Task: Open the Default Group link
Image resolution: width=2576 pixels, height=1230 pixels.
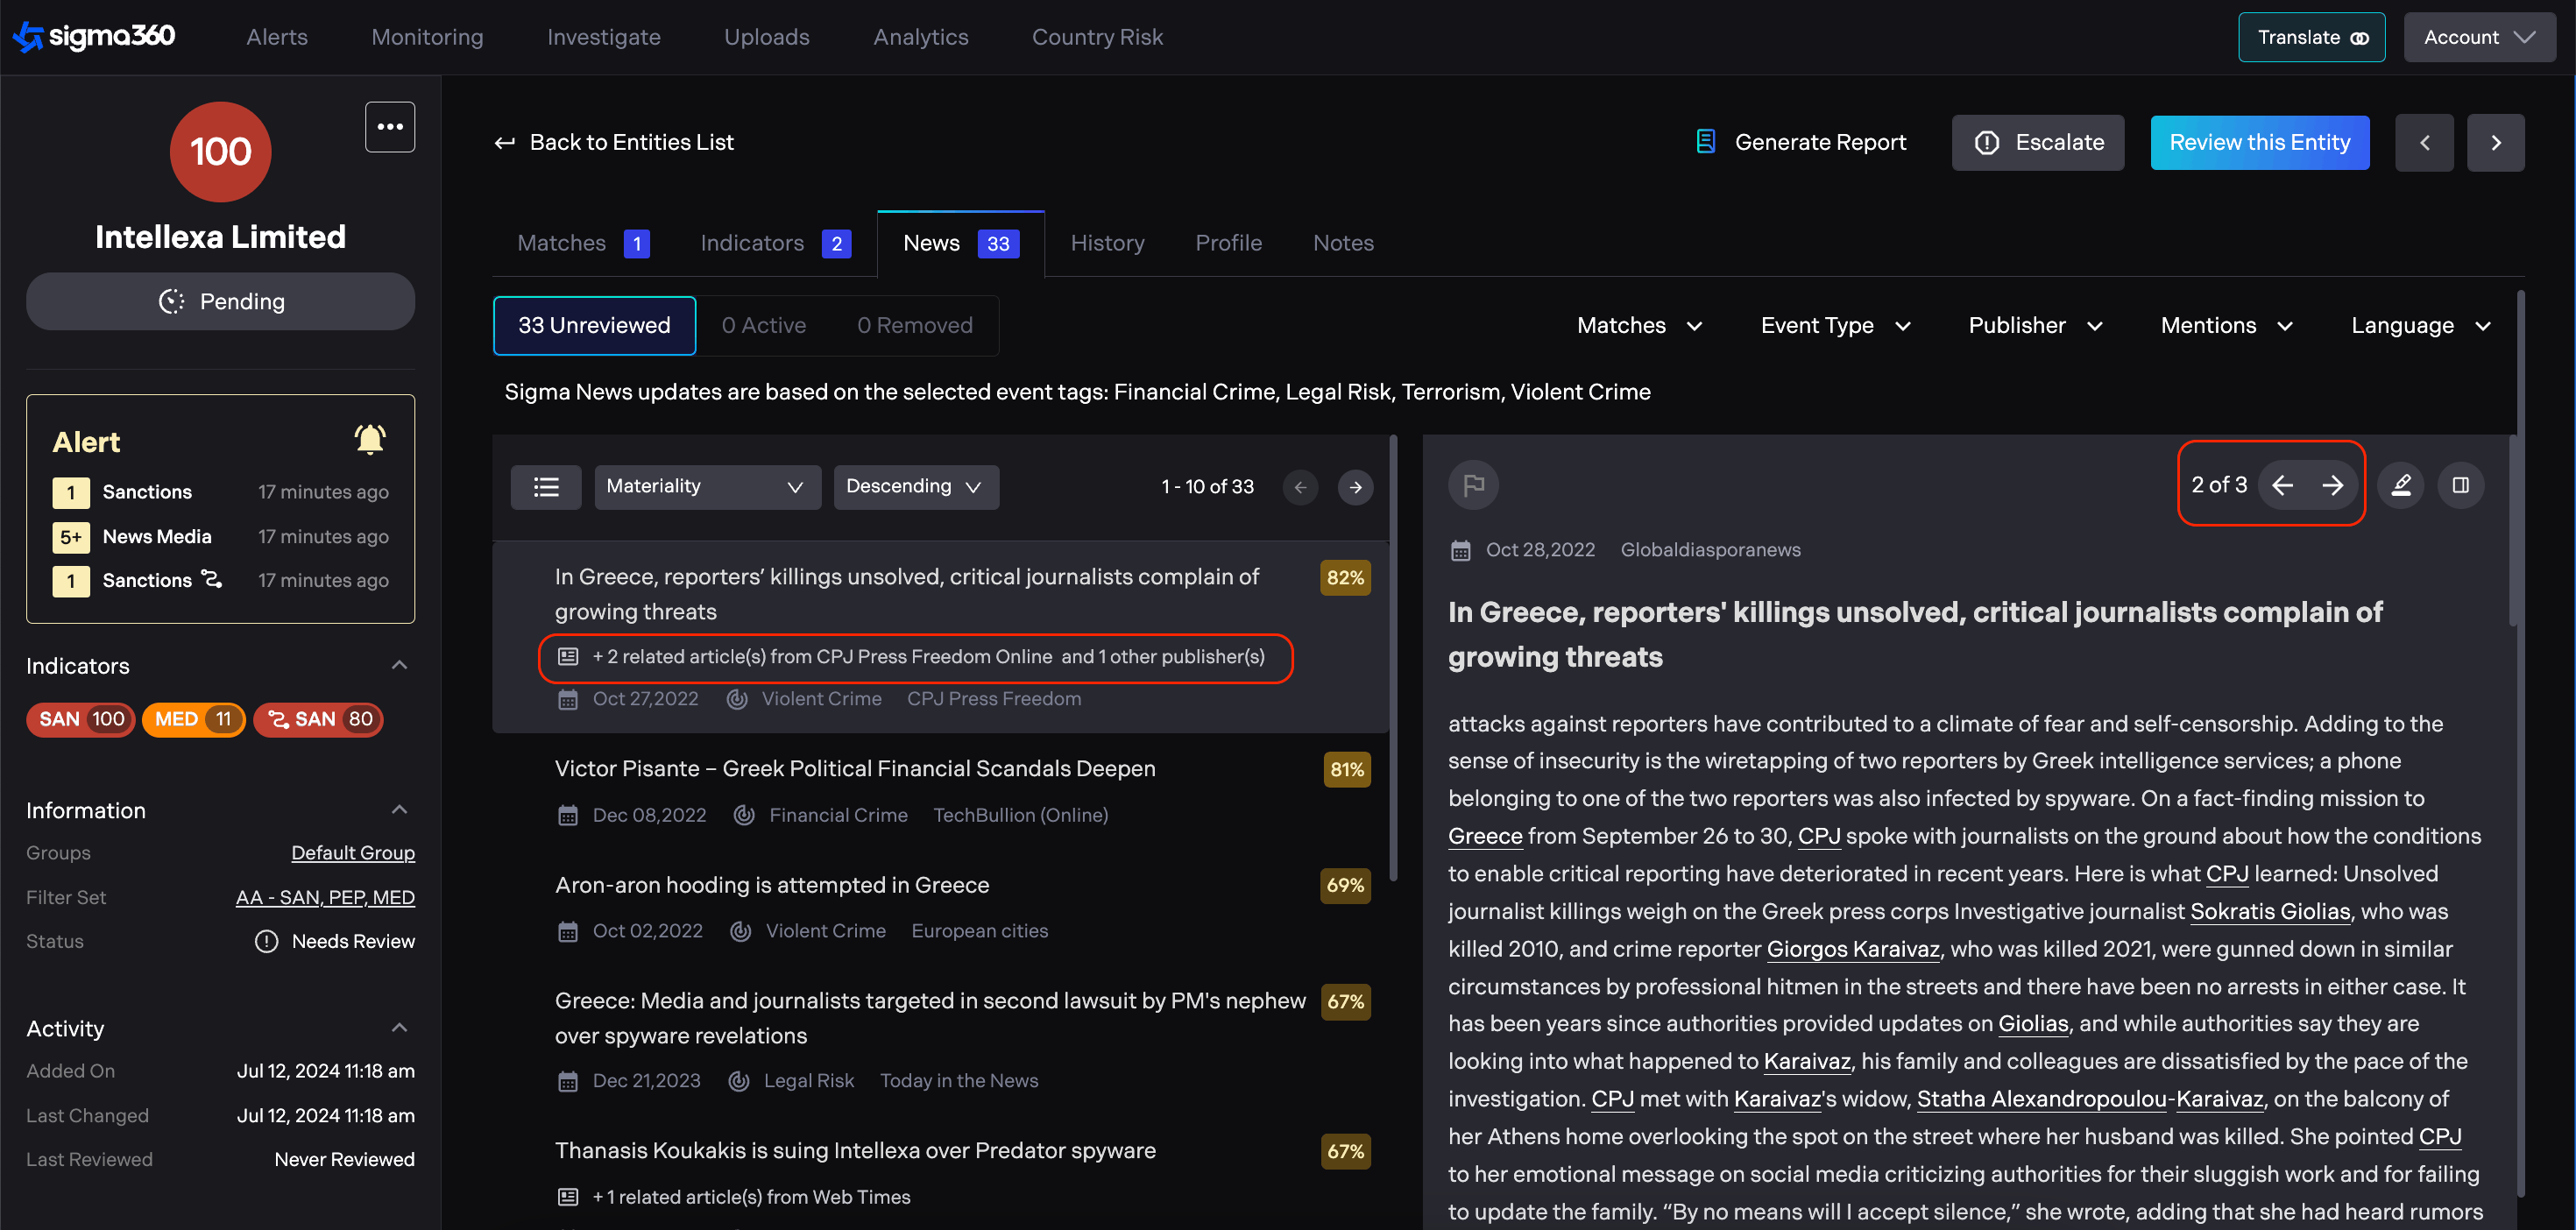Action: [x=352, y=853]
